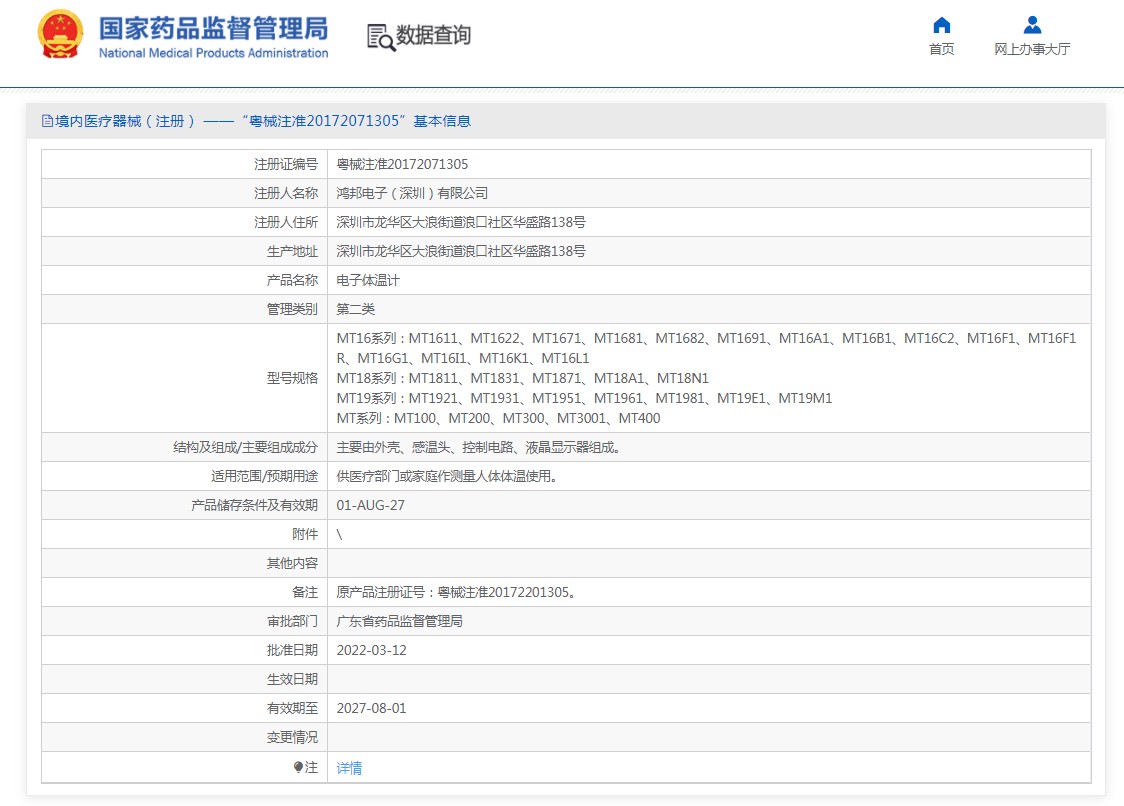Click registration number value 粤械注准20172071305 in table

tap(402, 164)
